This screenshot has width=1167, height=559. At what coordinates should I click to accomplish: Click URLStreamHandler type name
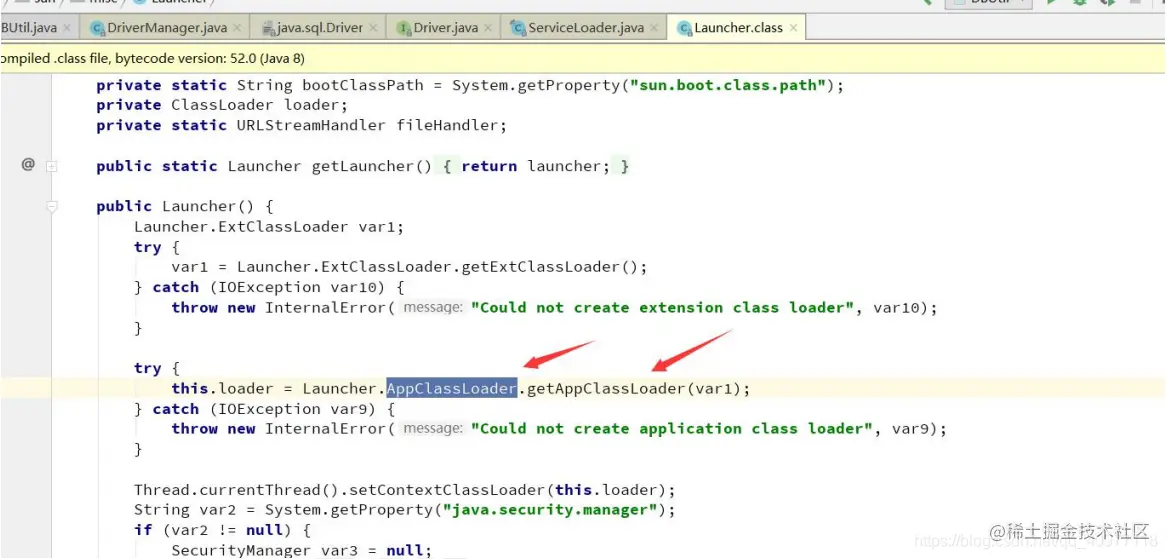[311, 125]
